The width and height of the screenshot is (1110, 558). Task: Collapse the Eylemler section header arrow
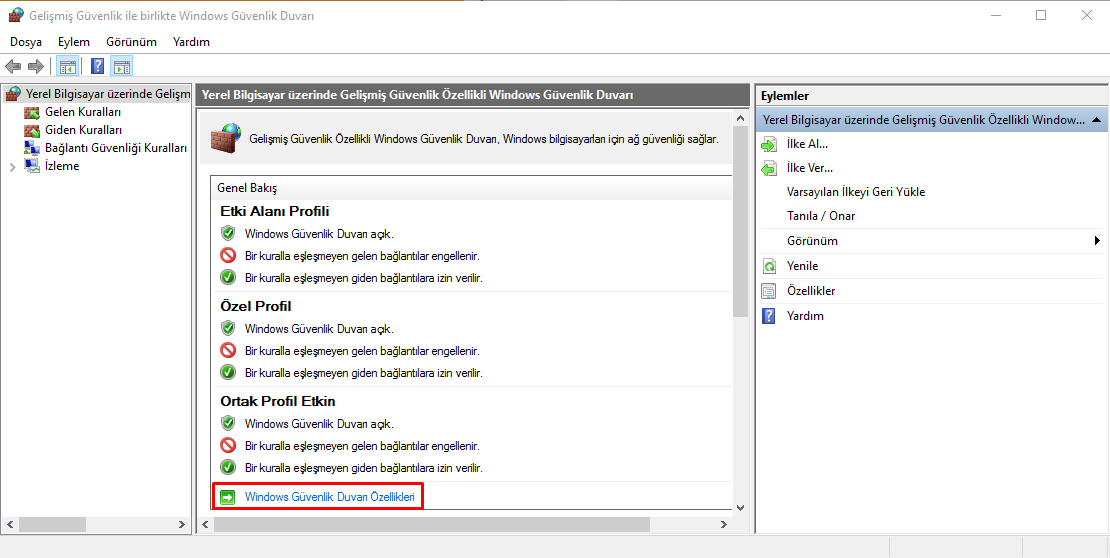(x=1097, y=120)
